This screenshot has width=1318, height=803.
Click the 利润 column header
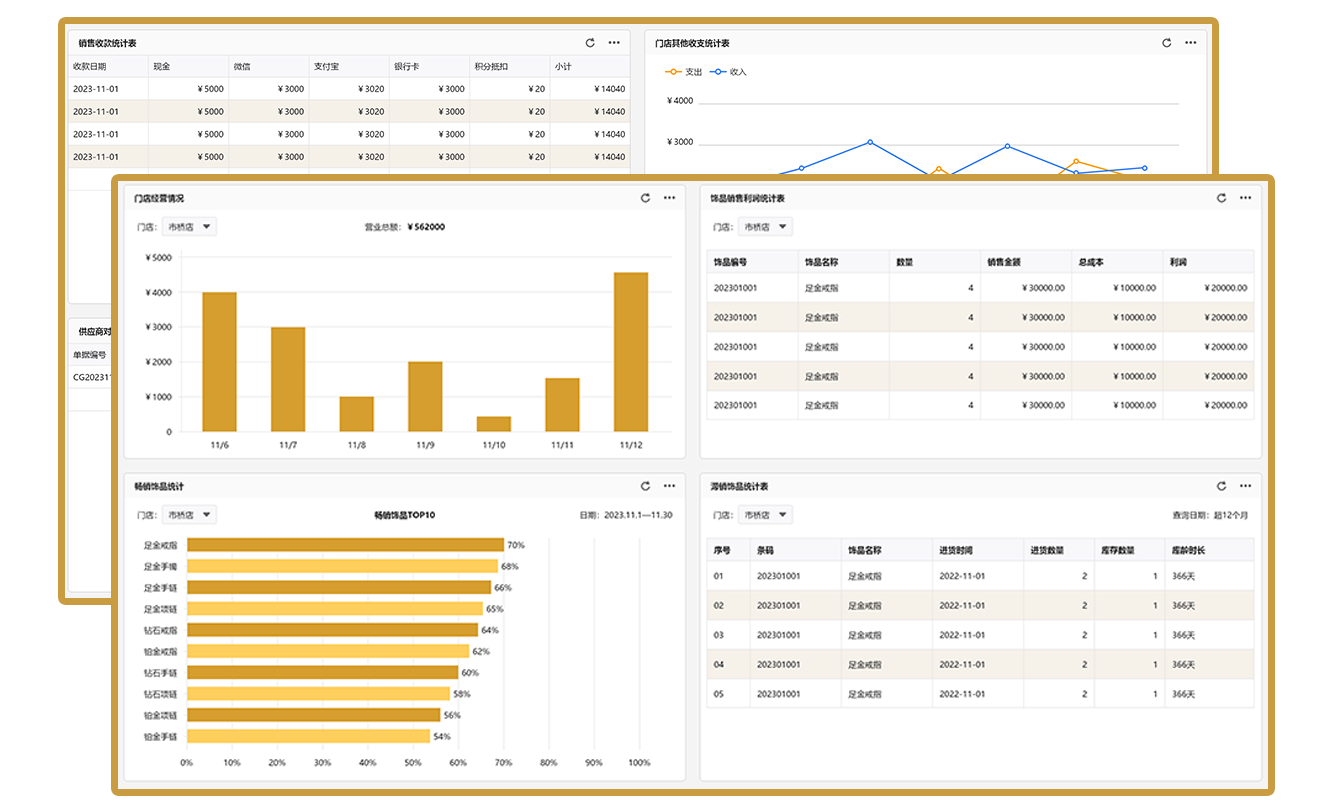coord(1178,262)
